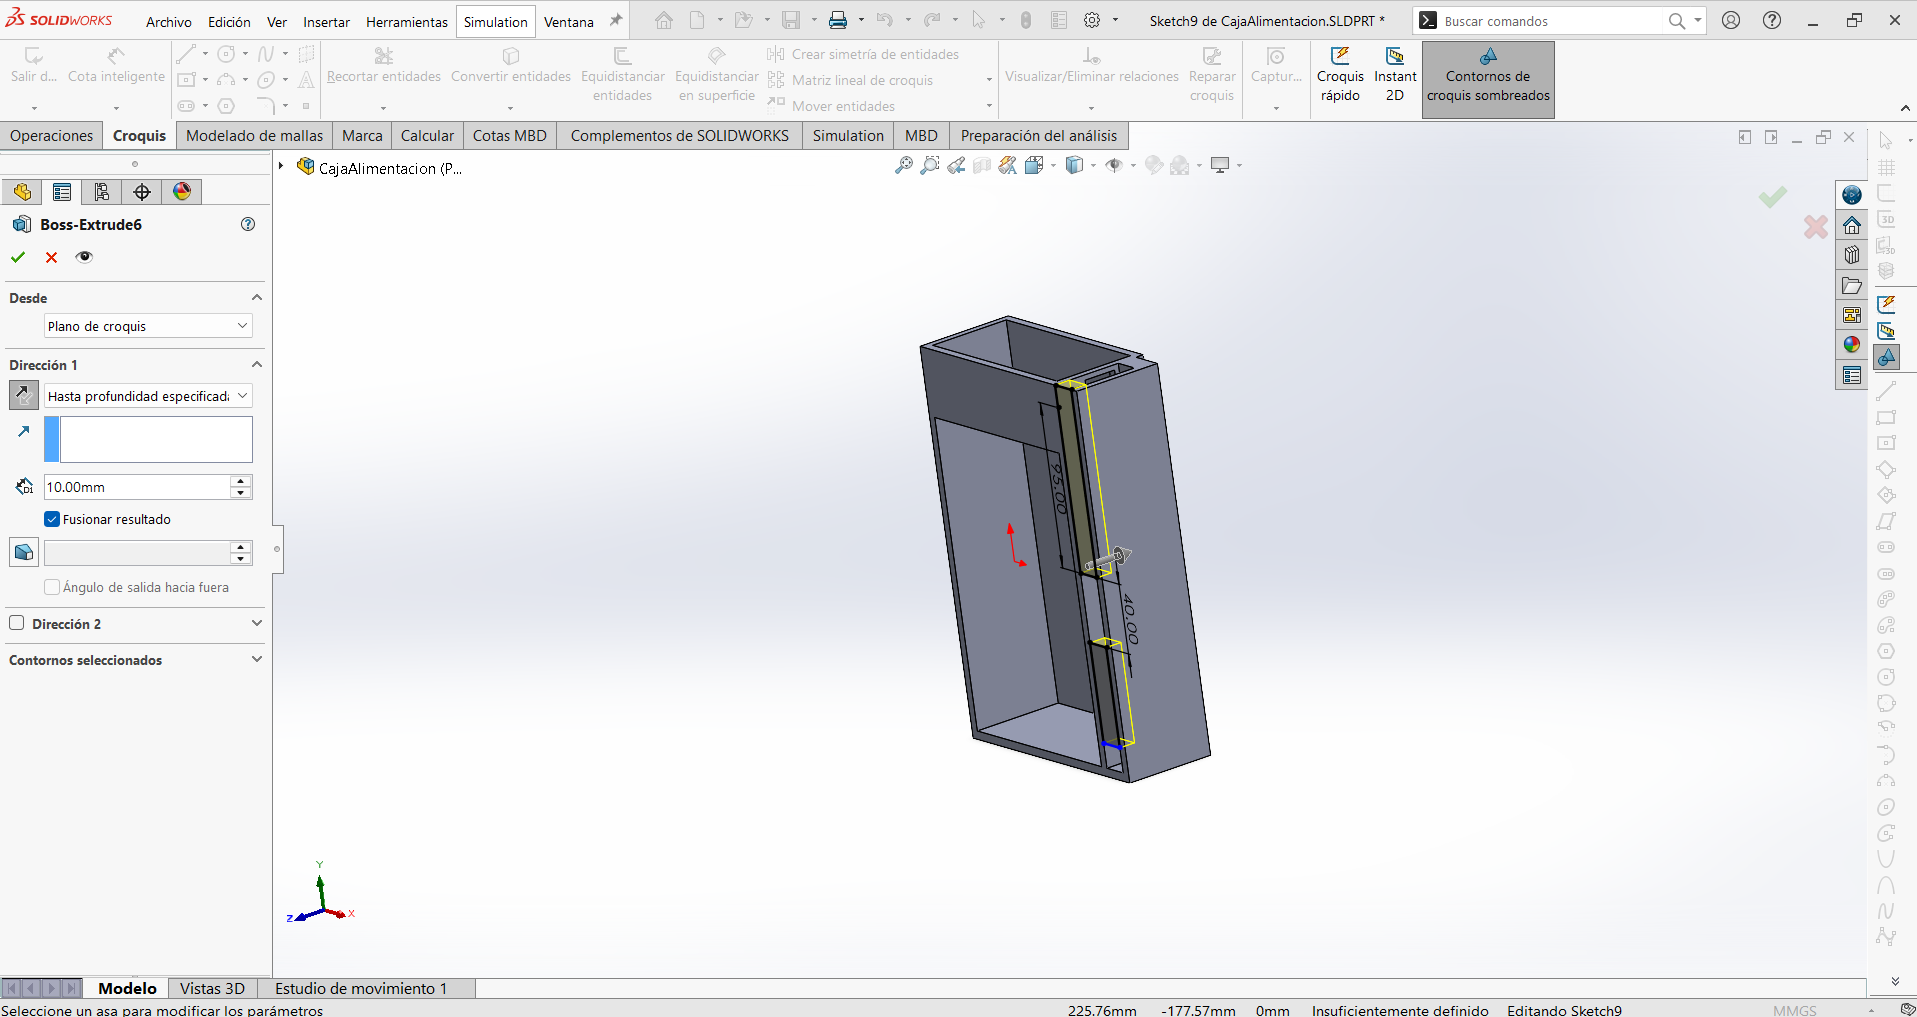Confirm sketch with green corner checkmark
The height and width of the screenshot is (1017, 1917).
(1773, 197)
